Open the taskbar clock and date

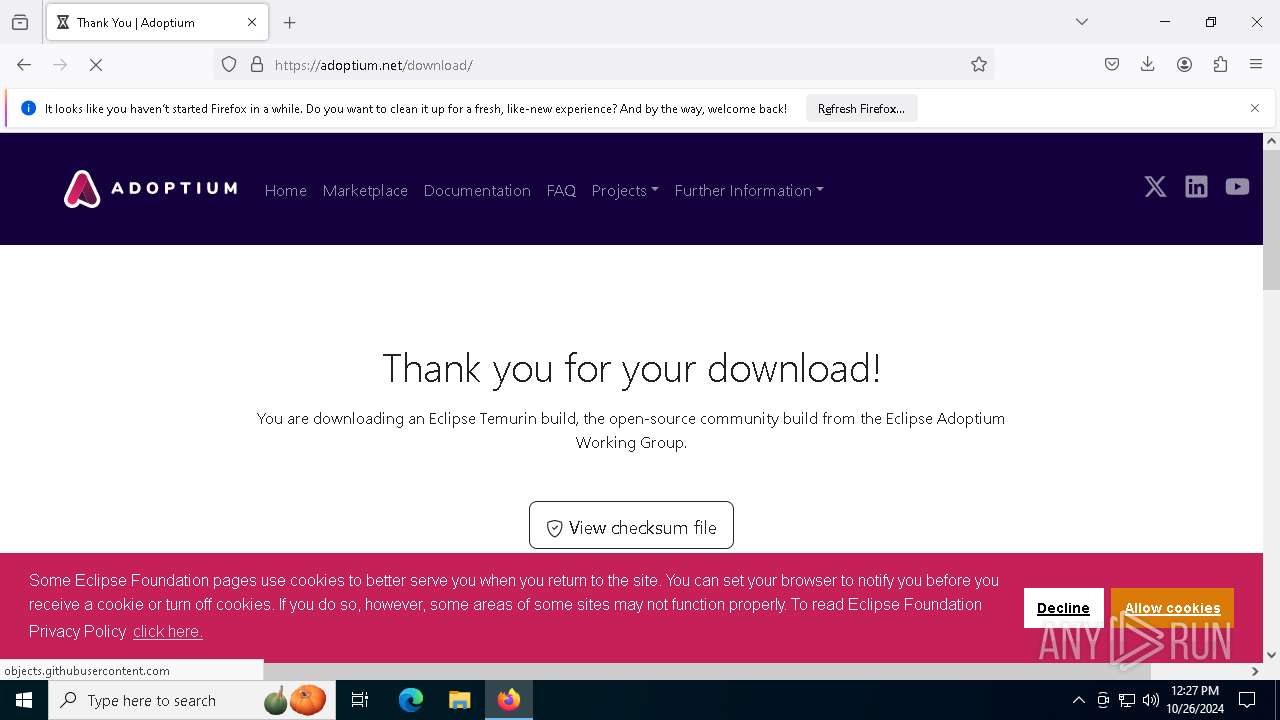1195,700
